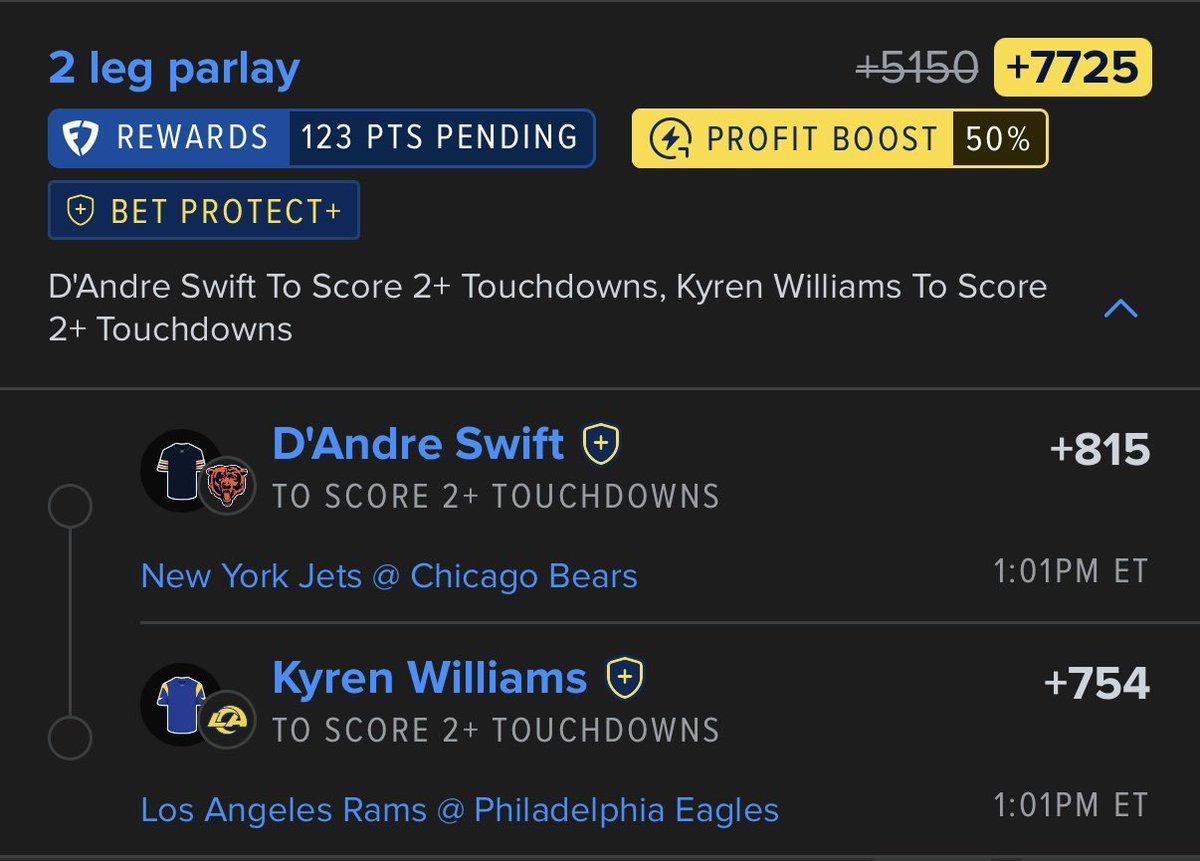
Task: Open the Kyren Williams player name link
Action: point(429,678)
